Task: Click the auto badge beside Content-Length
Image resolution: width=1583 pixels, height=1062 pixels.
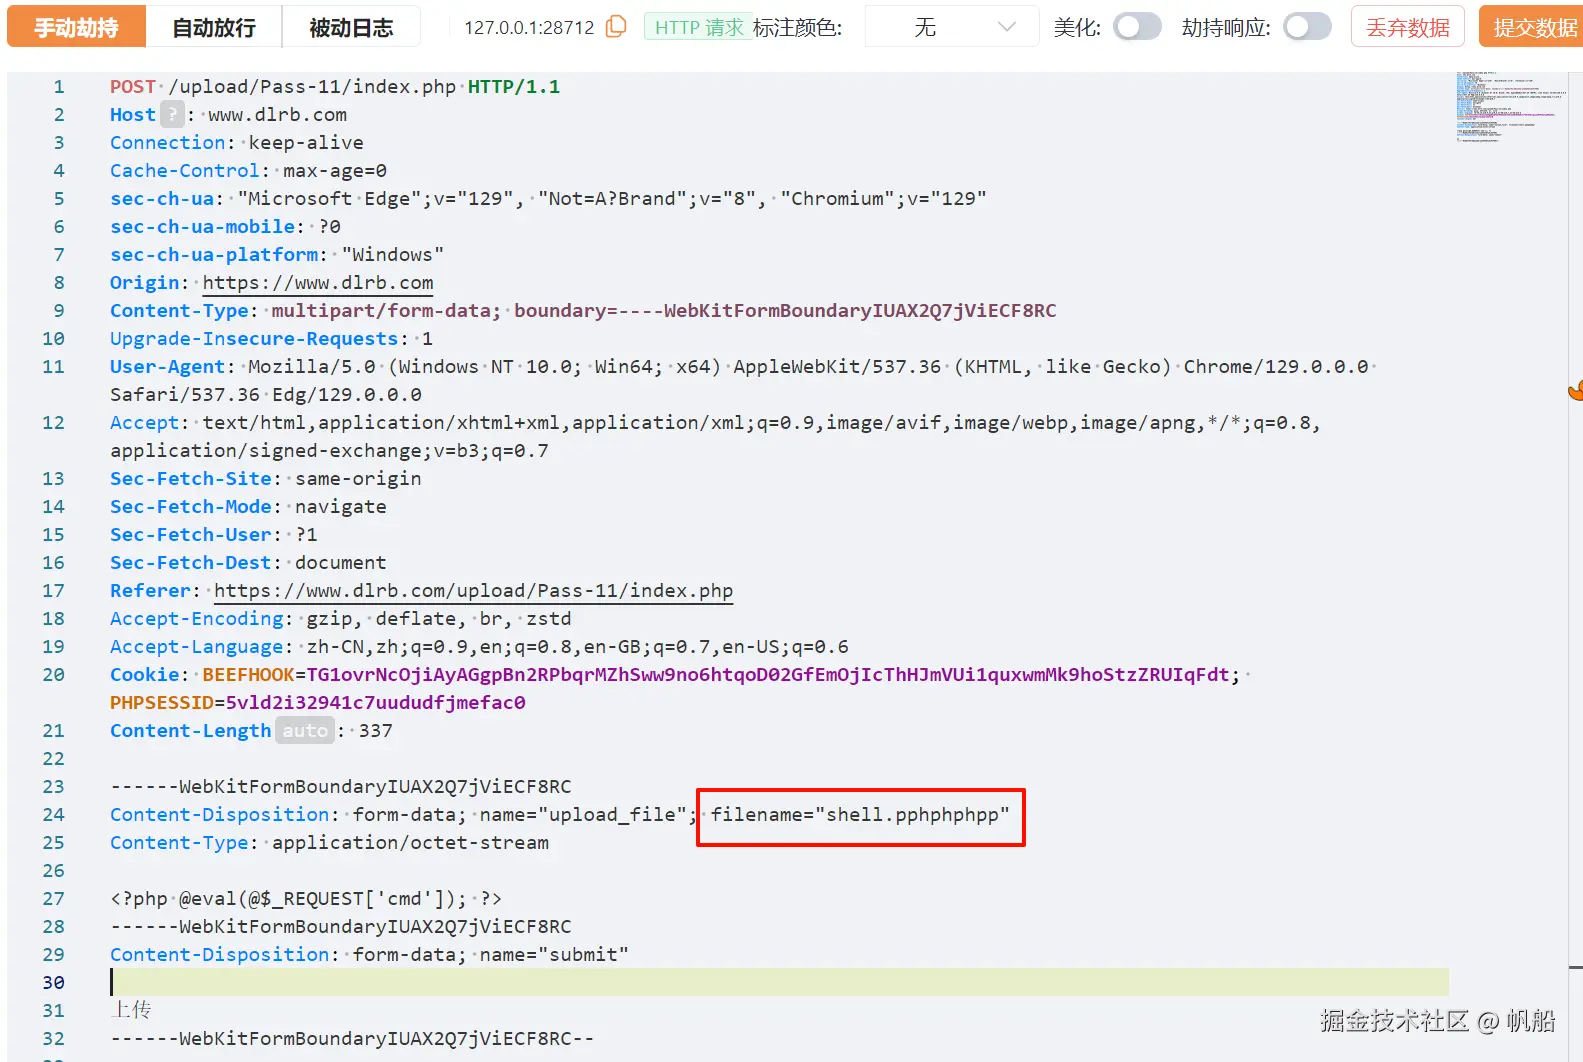Action: click(x=305, y=731)
